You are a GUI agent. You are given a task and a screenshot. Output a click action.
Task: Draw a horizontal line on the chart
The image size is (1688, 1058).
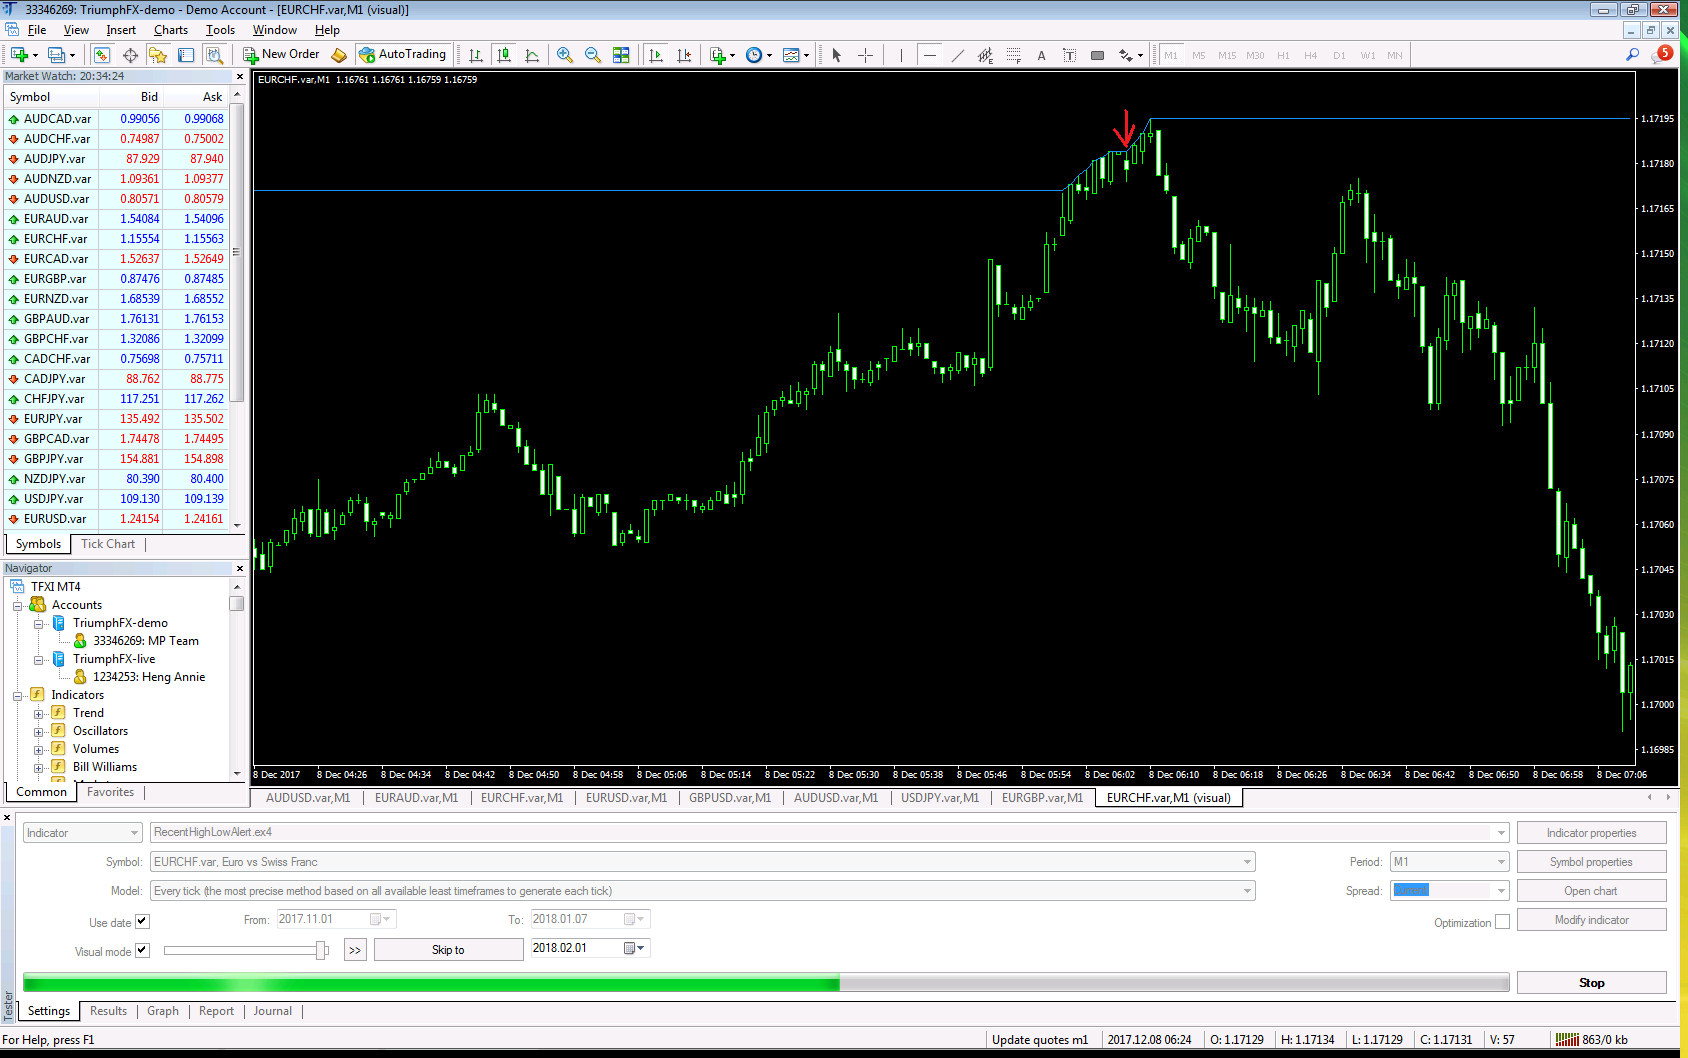click(930, 55)
